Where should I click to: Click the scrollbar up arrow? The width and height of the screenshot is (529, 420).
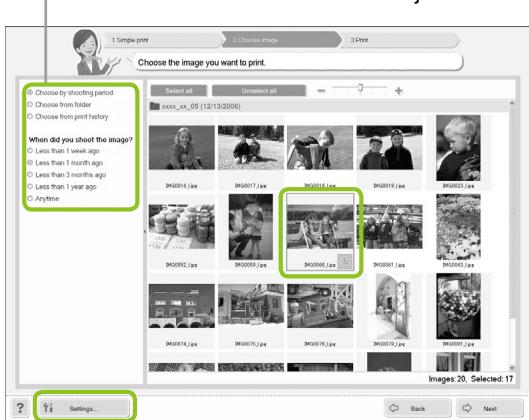[x=512, y=103]
